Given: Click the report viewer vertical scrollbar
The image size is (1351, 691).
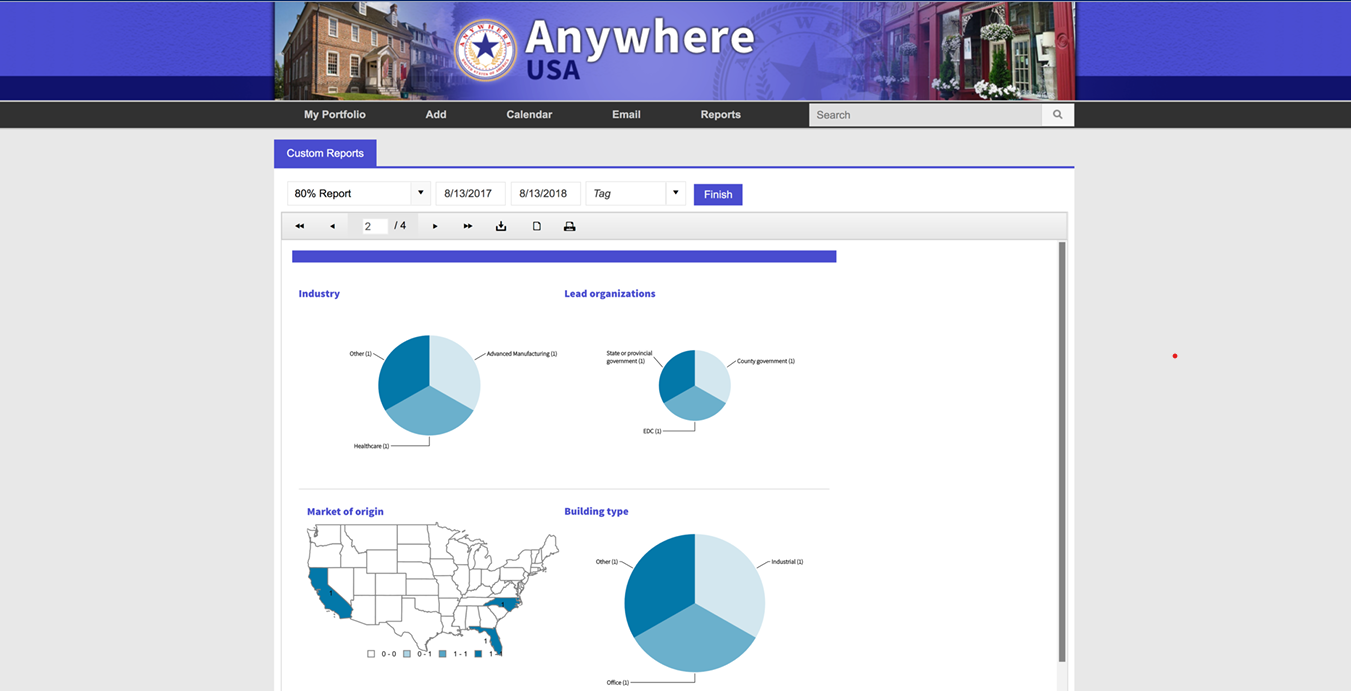Looking at the screenshot, I should click(1061, 450).
